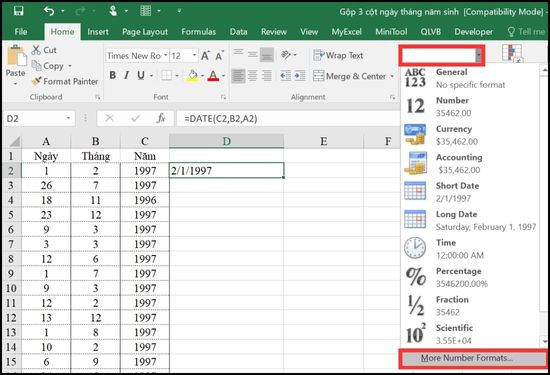Viewport: 550px width, 375px height.
Task: Open the font size dropdown
Action: [194, 55]
